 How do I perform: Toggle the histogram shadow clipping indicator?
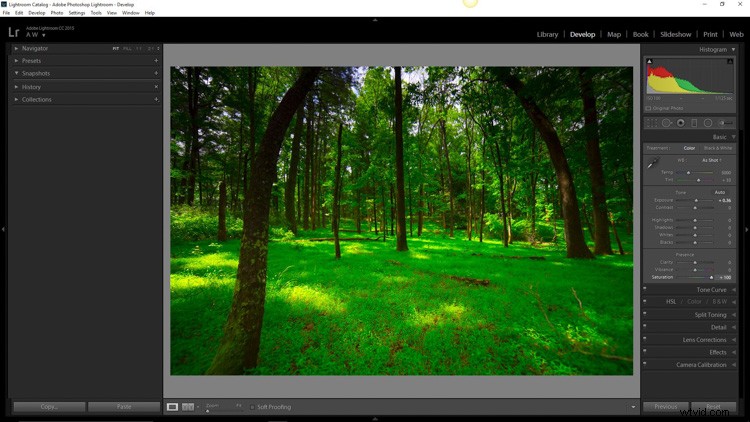[649, 61]
